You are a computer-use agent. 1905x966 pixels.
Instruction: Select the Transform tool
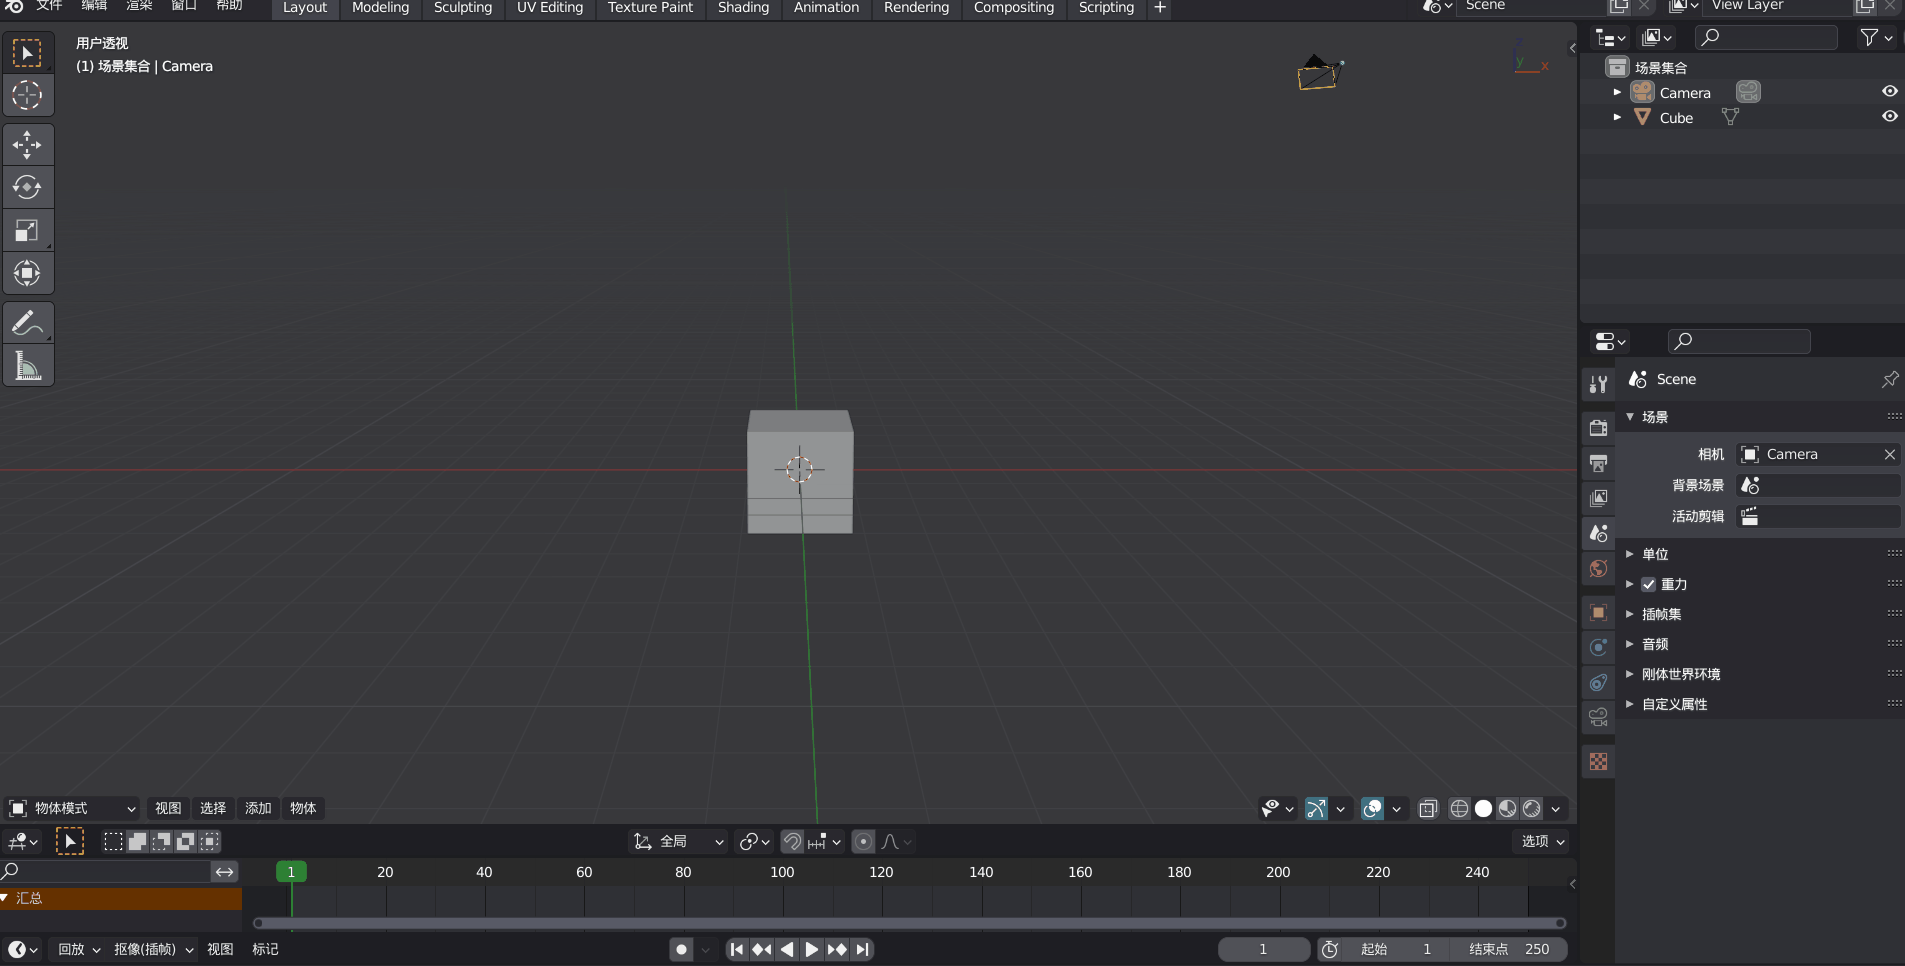tap(27, 273)
